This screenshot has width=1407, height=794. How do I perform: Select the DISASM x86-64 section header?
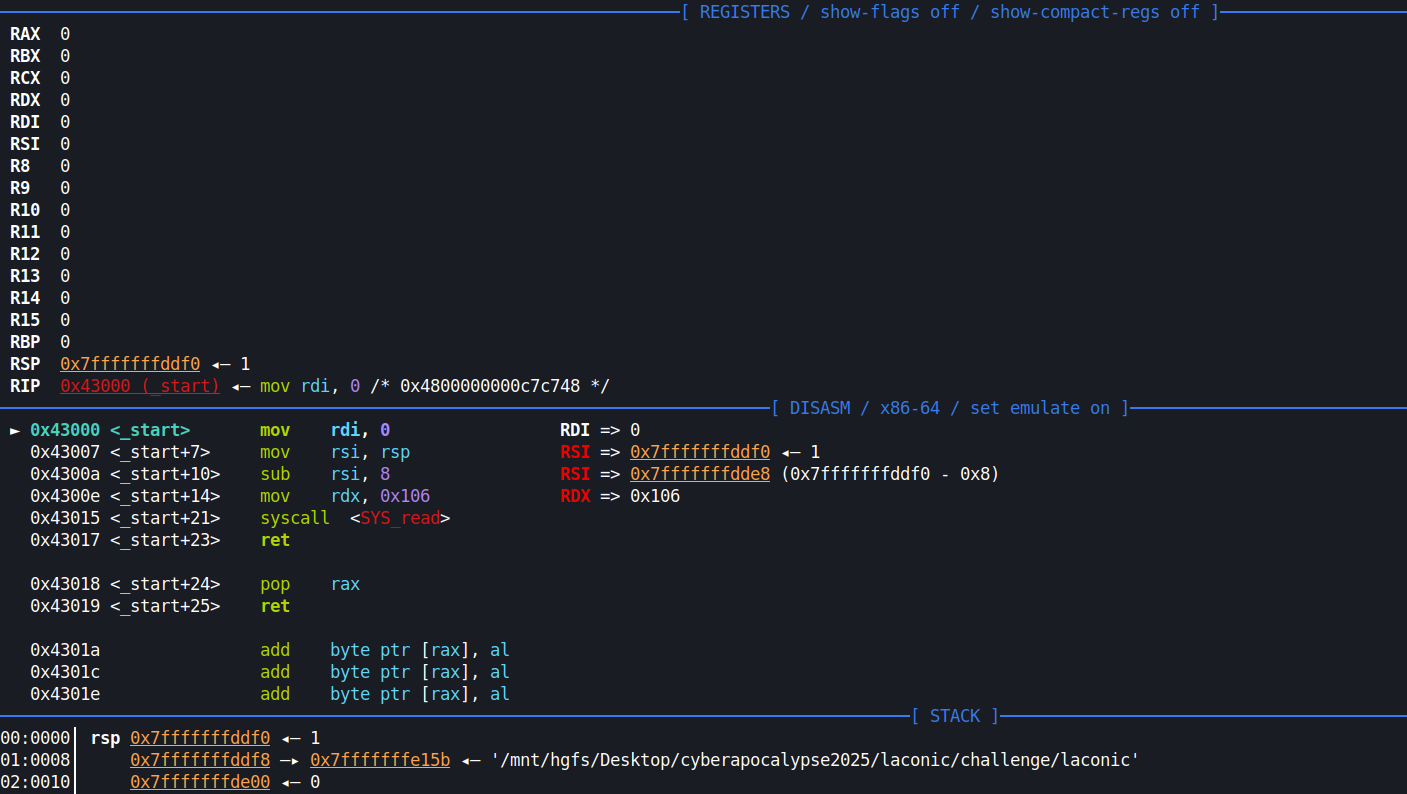949,408
